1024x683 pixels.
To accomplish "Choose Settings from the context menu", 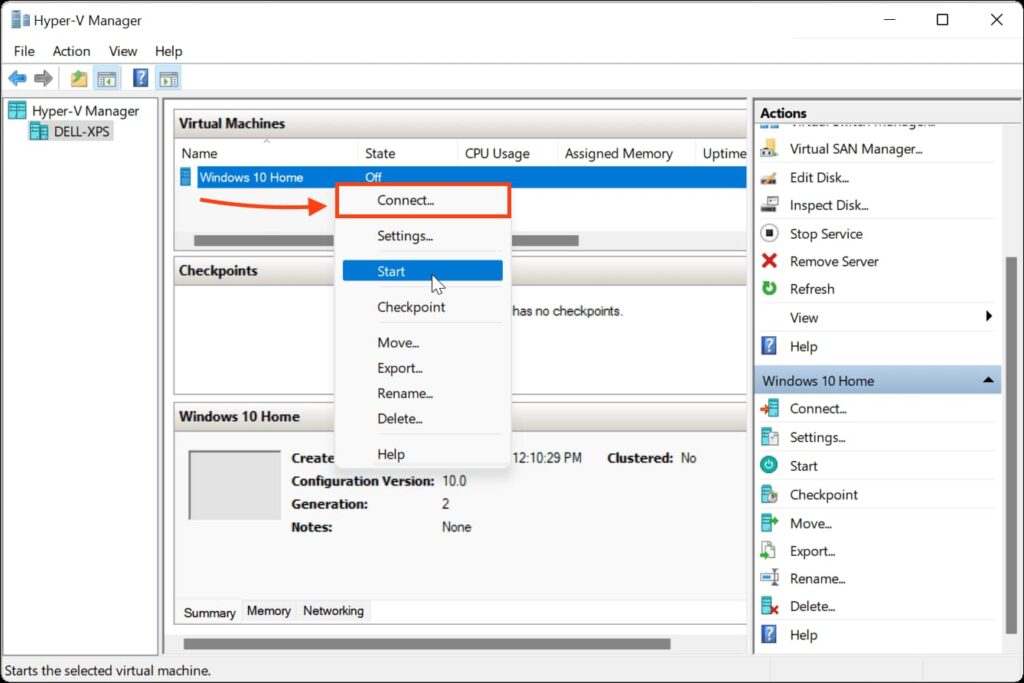I will click(423, 236).
